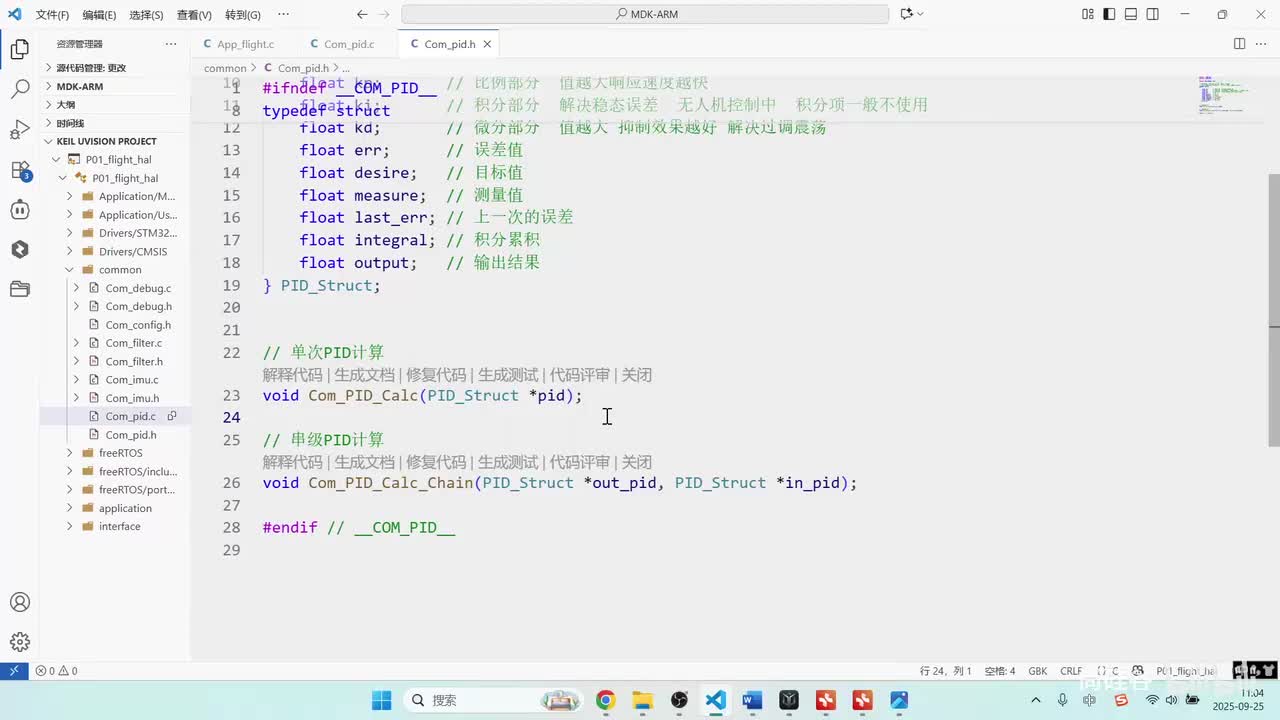Expand the application folder
The image size is (1280, 720).
tap(115, 508)
